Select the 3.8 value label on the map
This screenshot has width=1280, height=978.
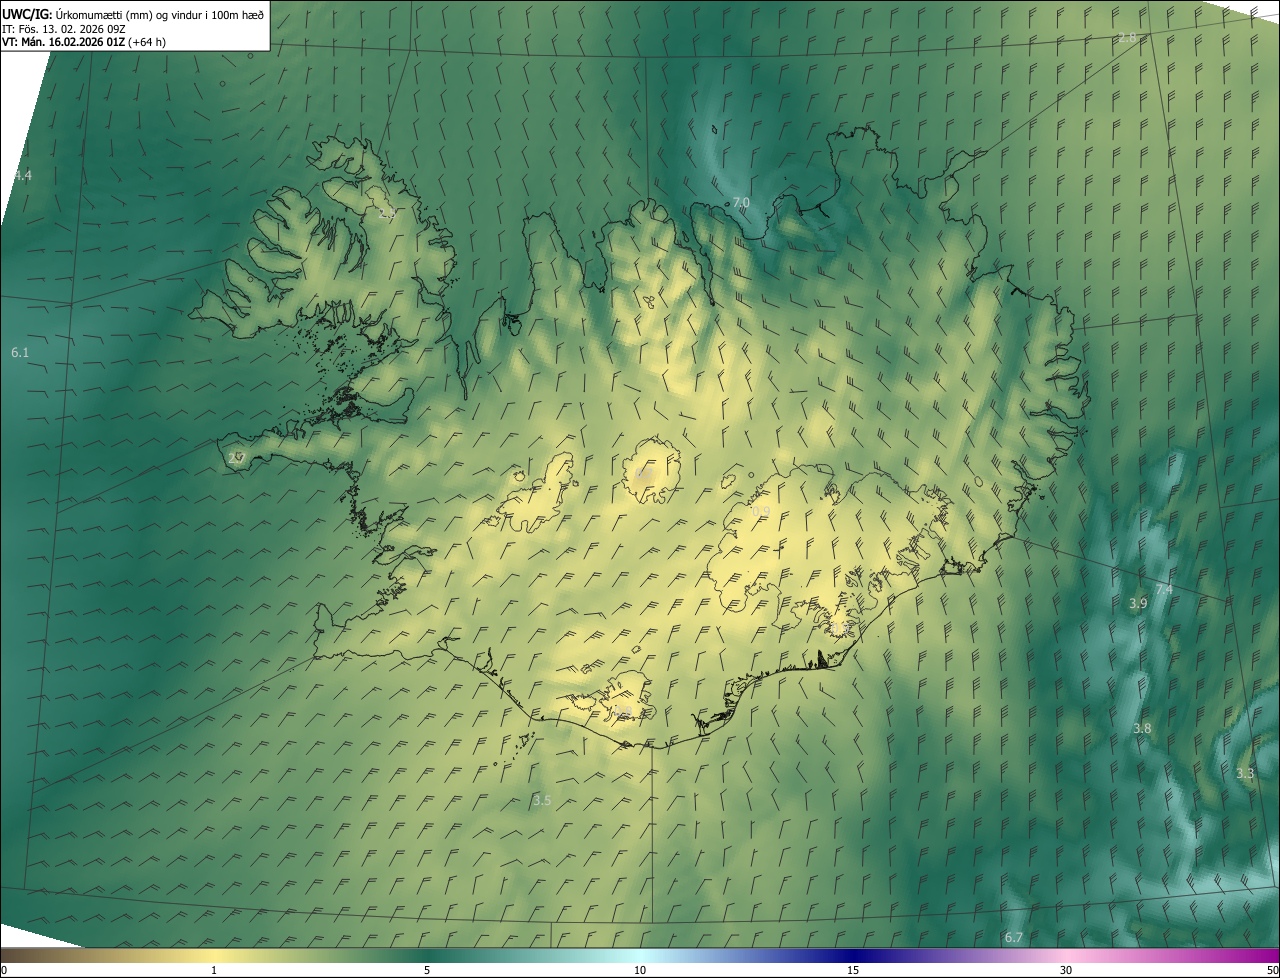click(x=1142, y=729)
